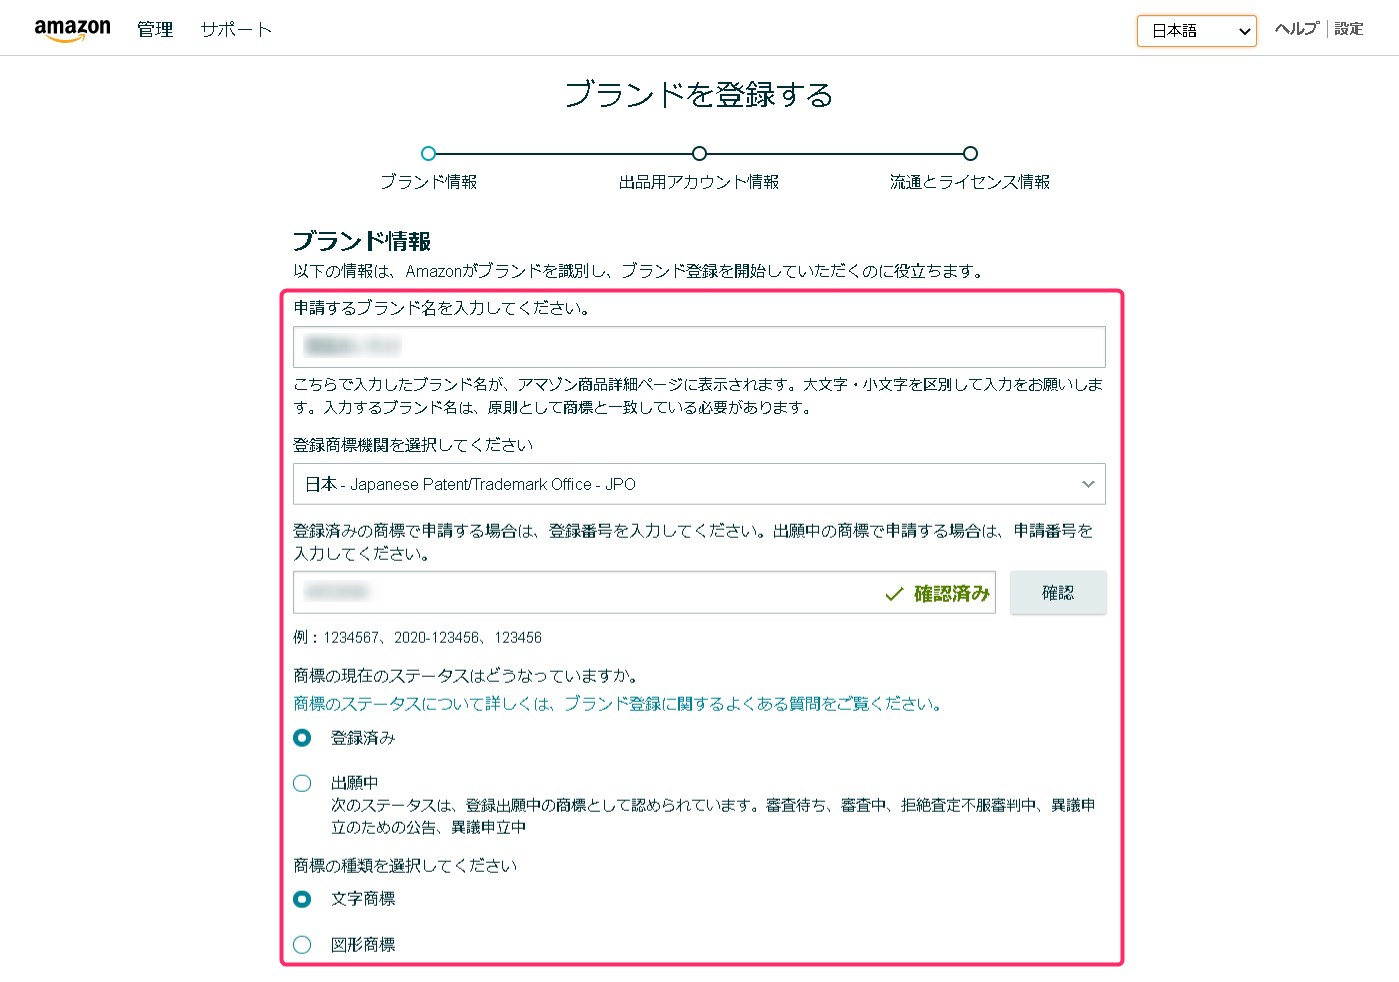Open the 管理 menu

click(154, 29)
